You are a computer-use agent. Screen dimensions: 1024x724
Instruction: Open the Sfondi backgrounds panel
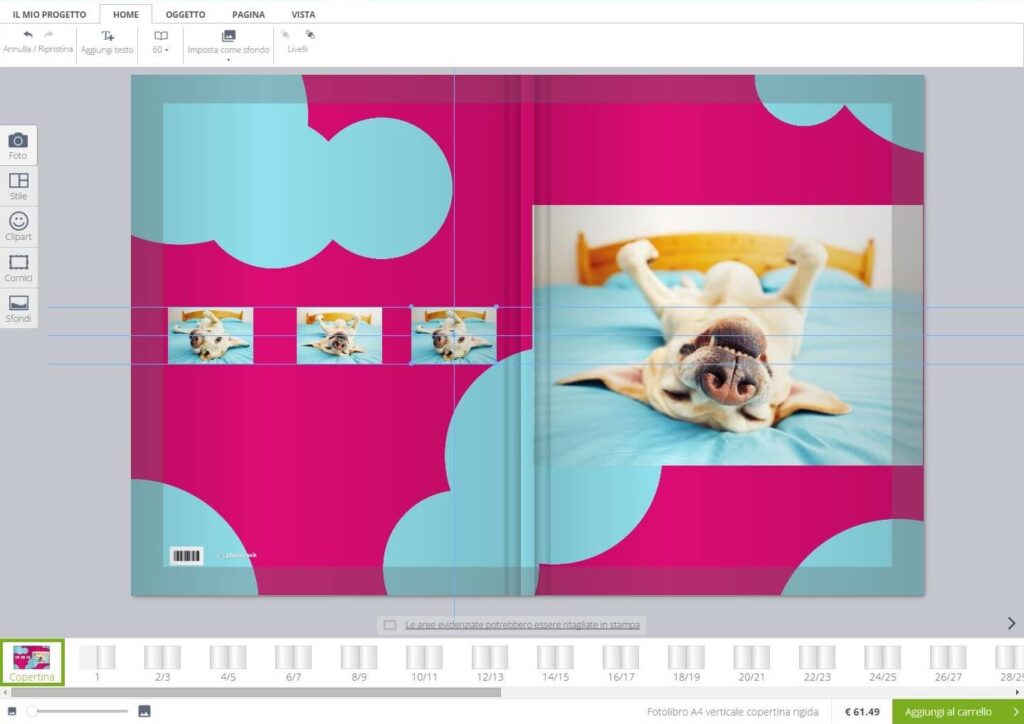pyautogui.click(x=18, y=308)
